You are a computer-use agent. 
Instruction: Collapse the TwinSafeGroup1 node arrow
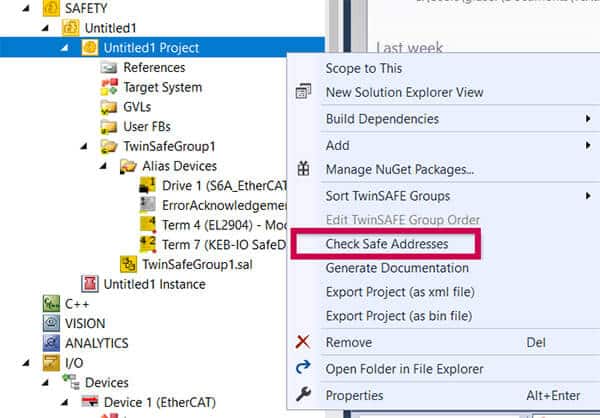(84, 146)
